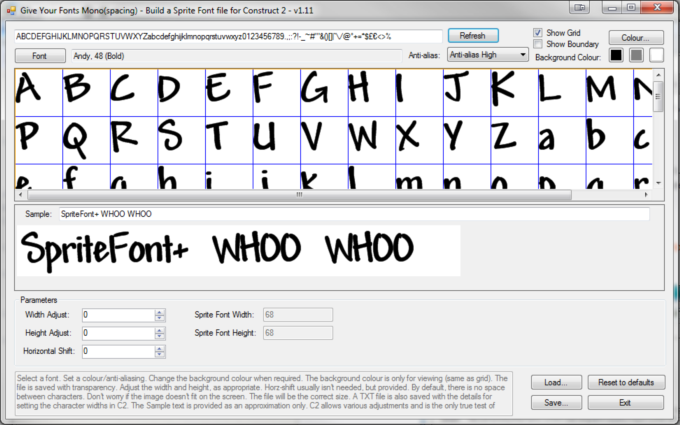Expand the Anti-alias dropdown

click(487, 55)
